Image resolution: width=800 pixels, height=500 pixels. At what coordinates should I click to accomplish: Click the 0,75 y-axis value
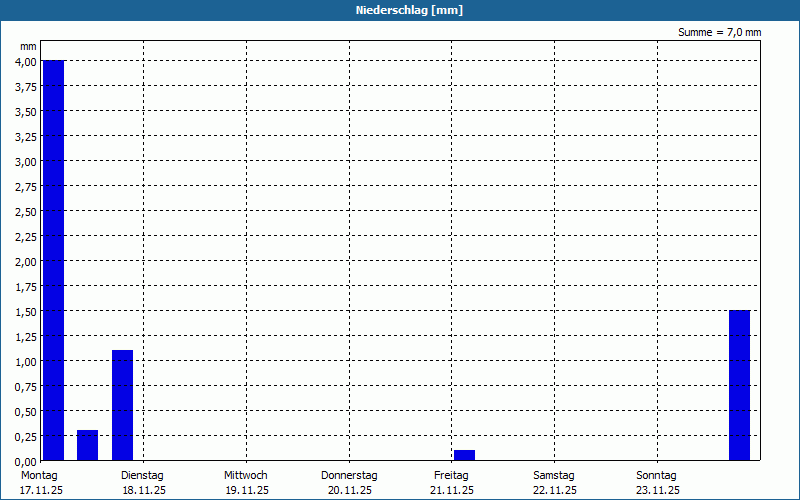tap(26, 387)
